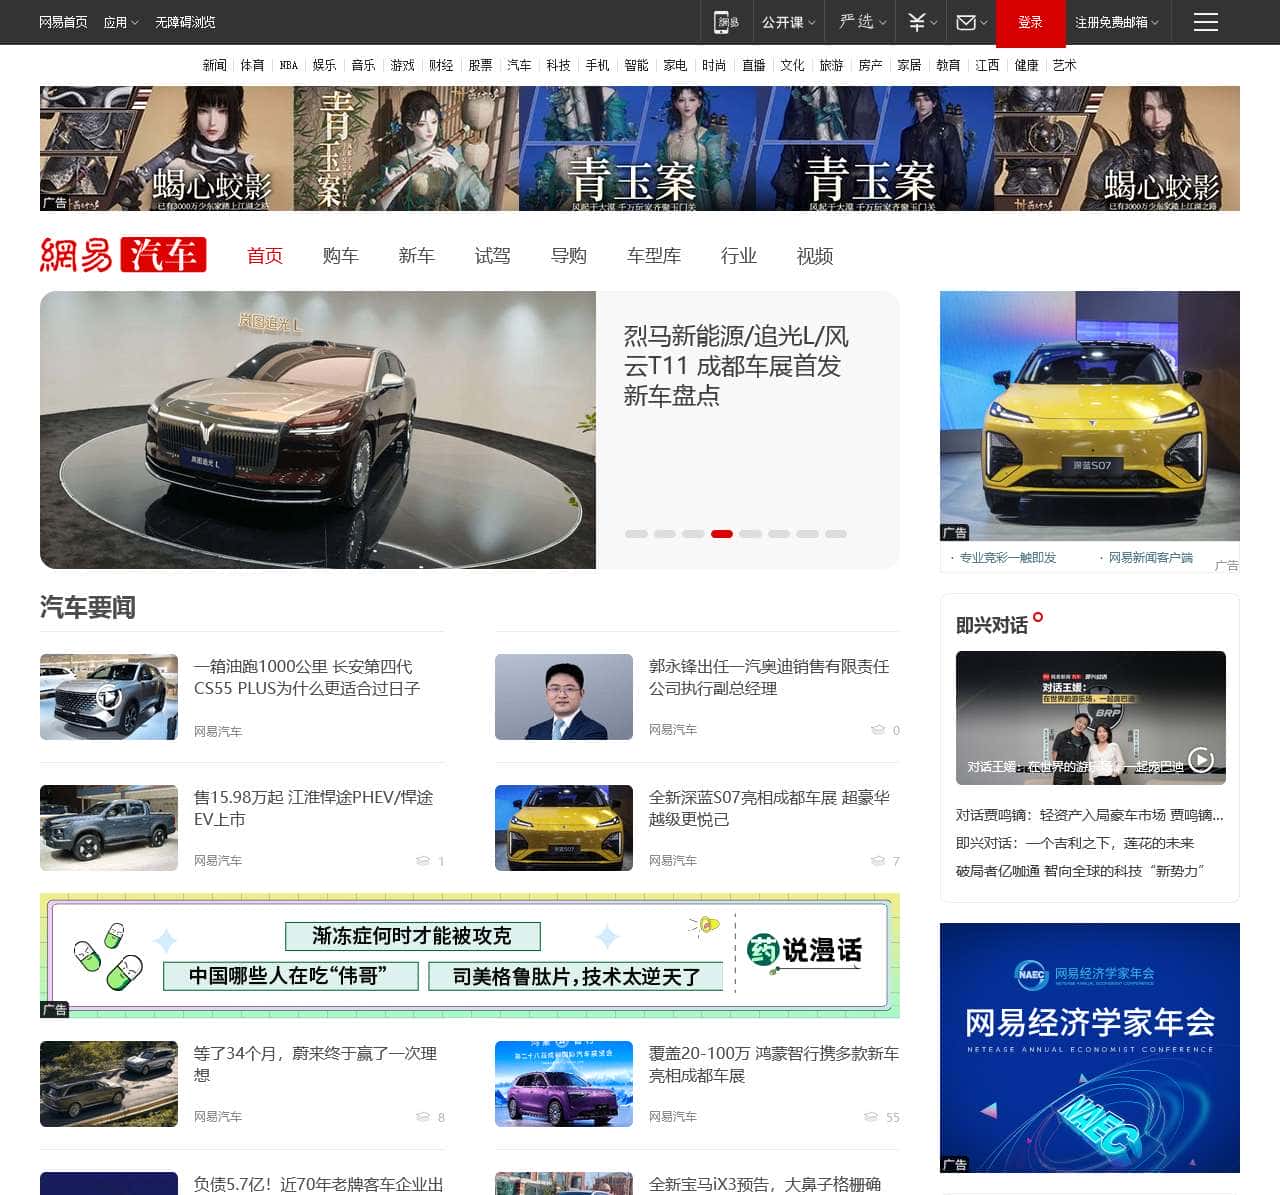Image resolution: width=1280 pixels, height=1195 pixels.
Task: Expand the 公开课 dropdown
Action: point(788,22)
